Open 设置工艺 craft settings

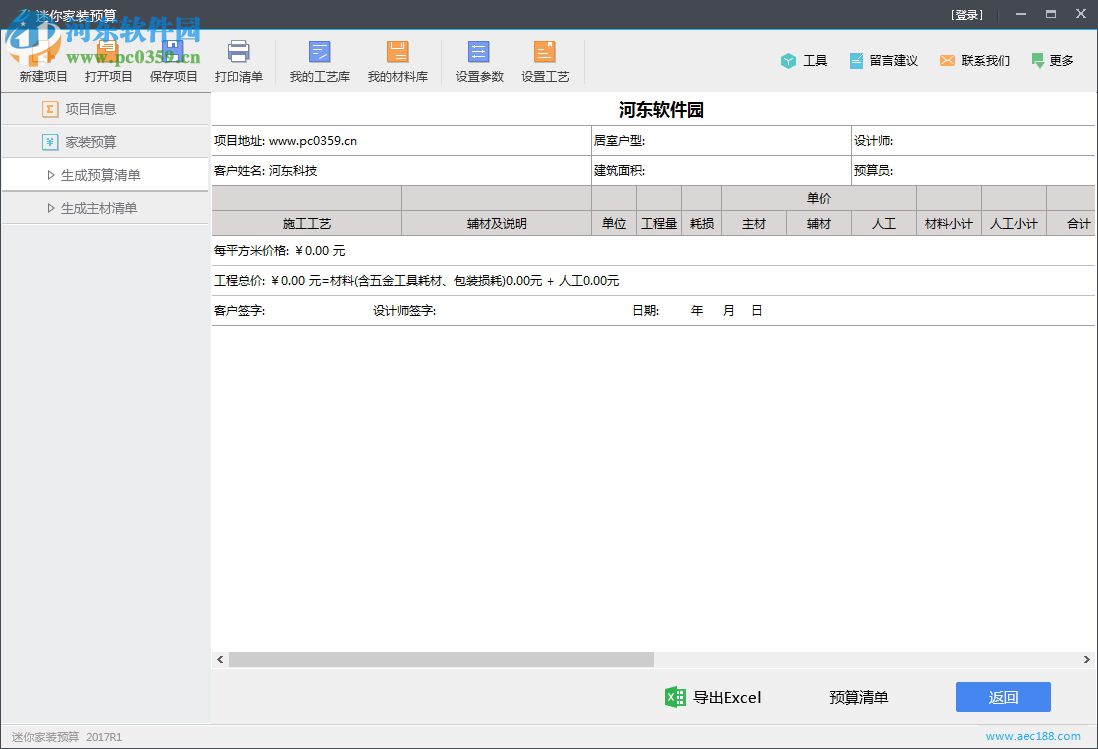(545, 60)
